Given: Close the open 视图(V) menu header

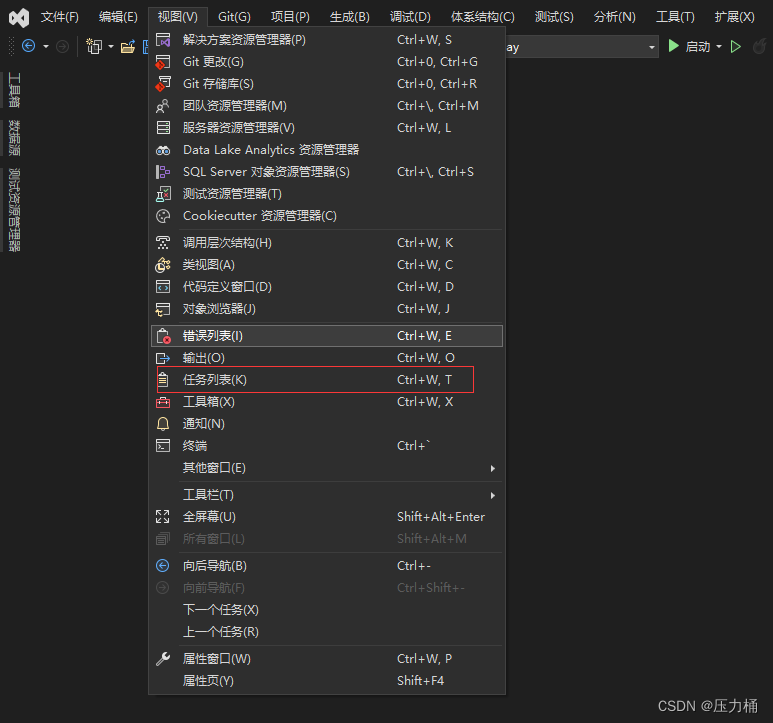Looking at the screenshot, I should pyautogui.click(x=177, y=17).
